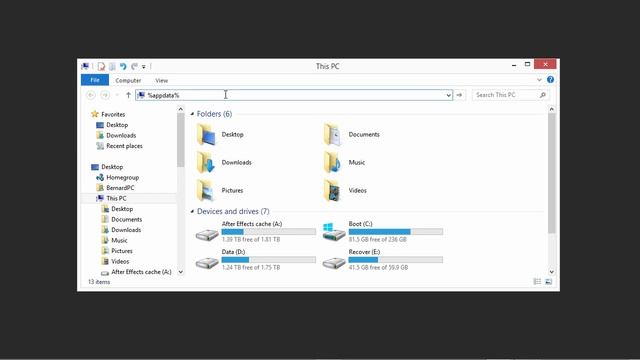Select the Recover (E:) drive icon

click(x=333, y=263)
